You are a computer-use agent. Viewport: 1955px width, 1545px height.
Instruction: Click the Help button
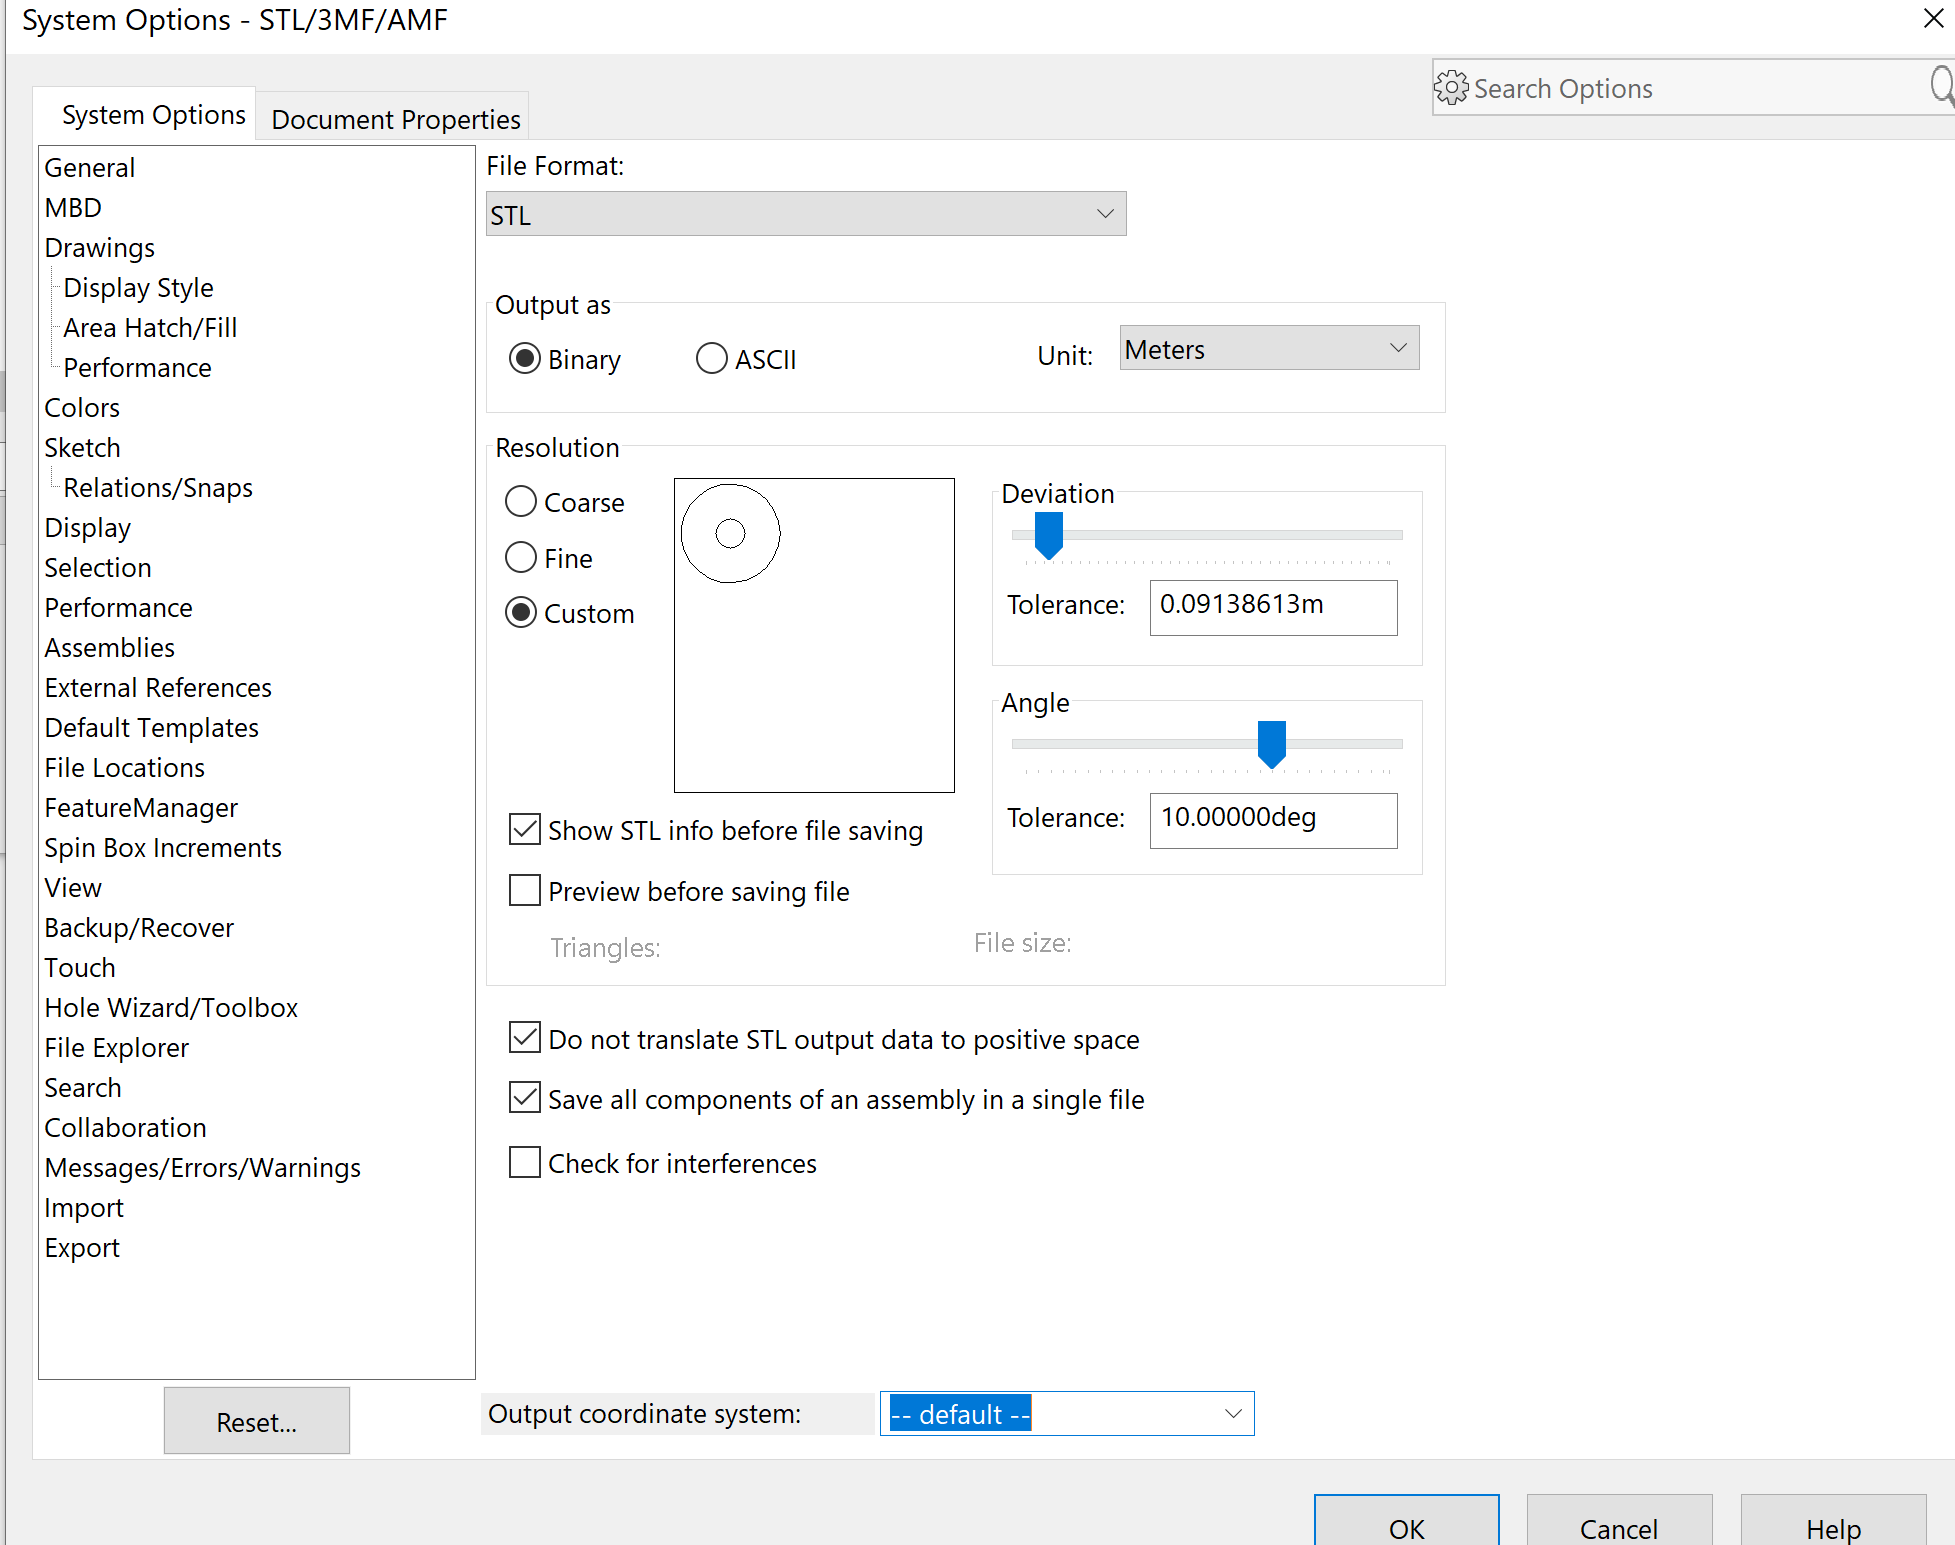click(x=1833, y=1529)
